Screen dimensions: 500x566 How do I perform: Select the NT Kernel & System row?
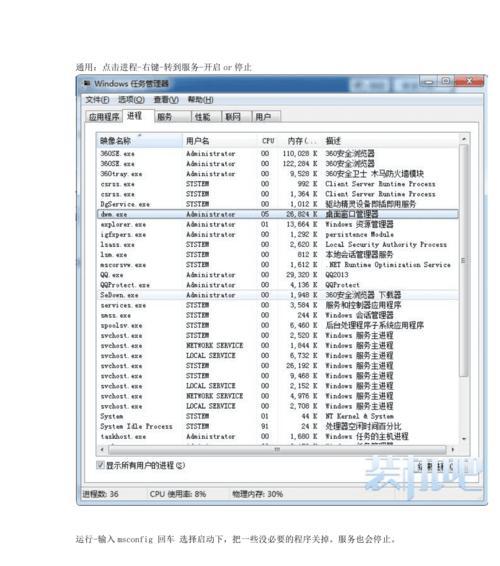pyautogui.click(x=278, y=416)
